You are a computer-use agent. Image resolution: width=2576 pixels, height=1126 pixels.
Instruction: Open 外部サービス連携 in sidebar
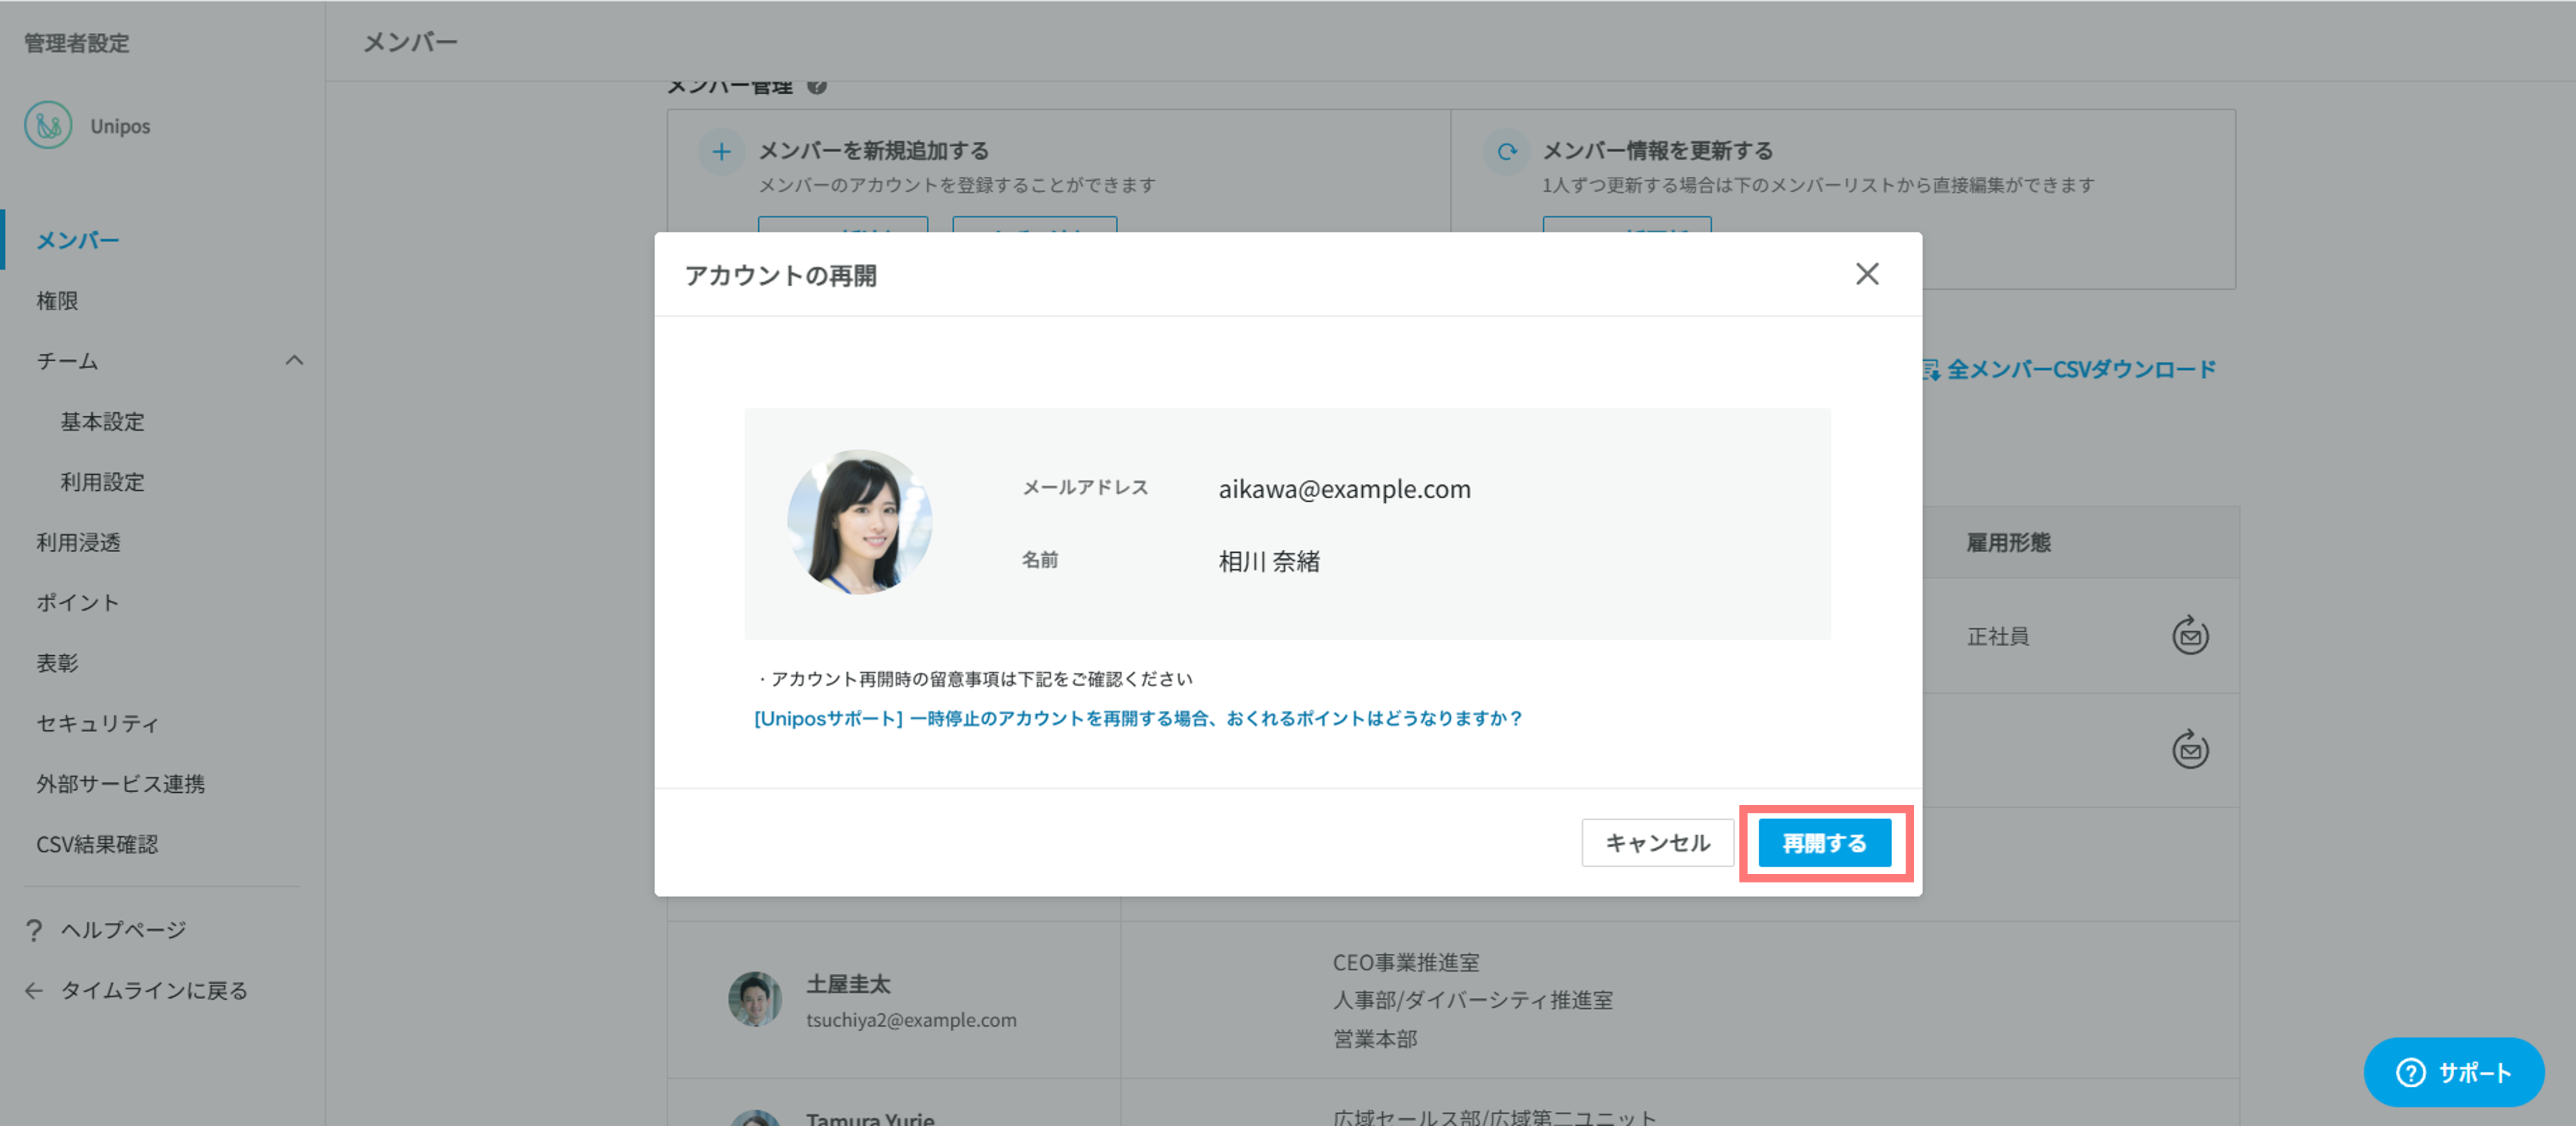pyautogui.click(x=120, y=783)
